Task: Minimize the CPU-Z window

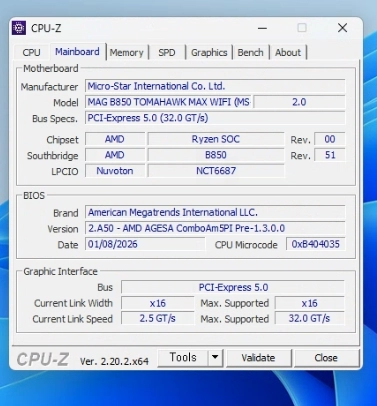Action: point(262,28)
